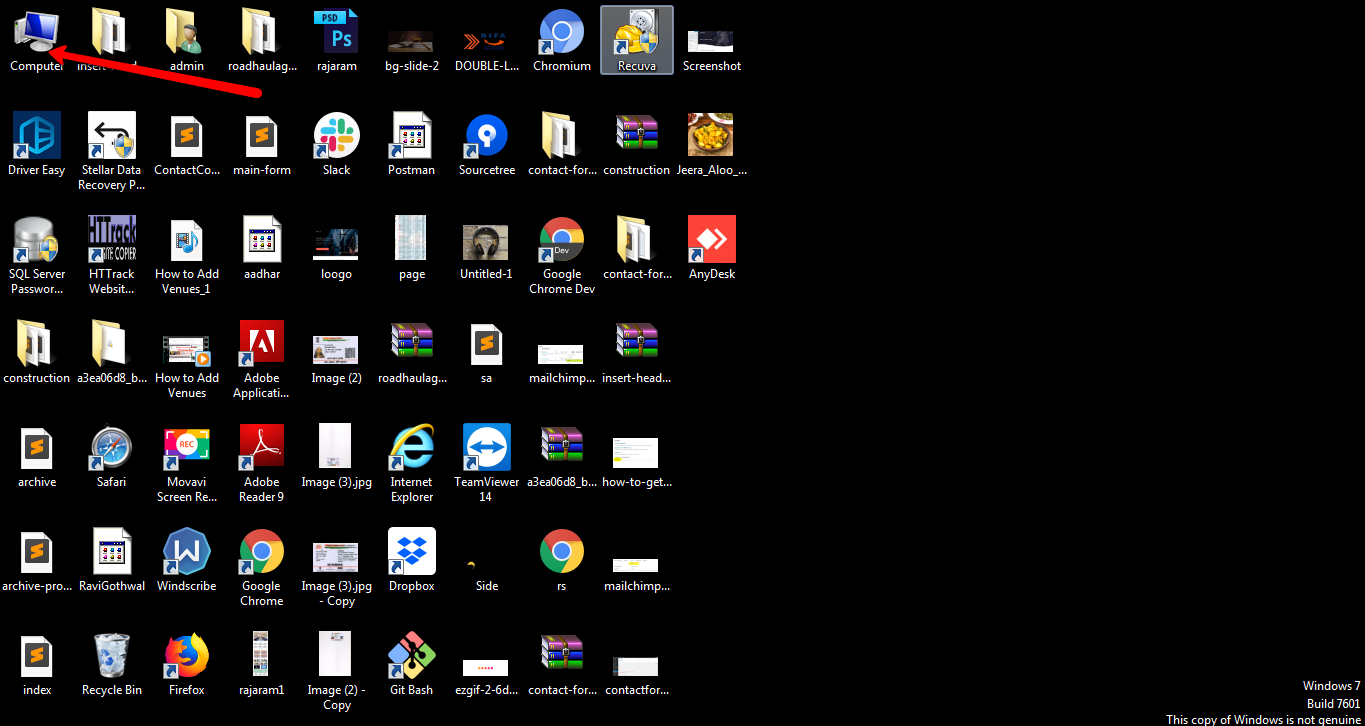Image resolution: width=1365 pixels, height=726 pixels.
Task: Launch Adobe Reader 9 shortcut
Action: tap(262, 464)
